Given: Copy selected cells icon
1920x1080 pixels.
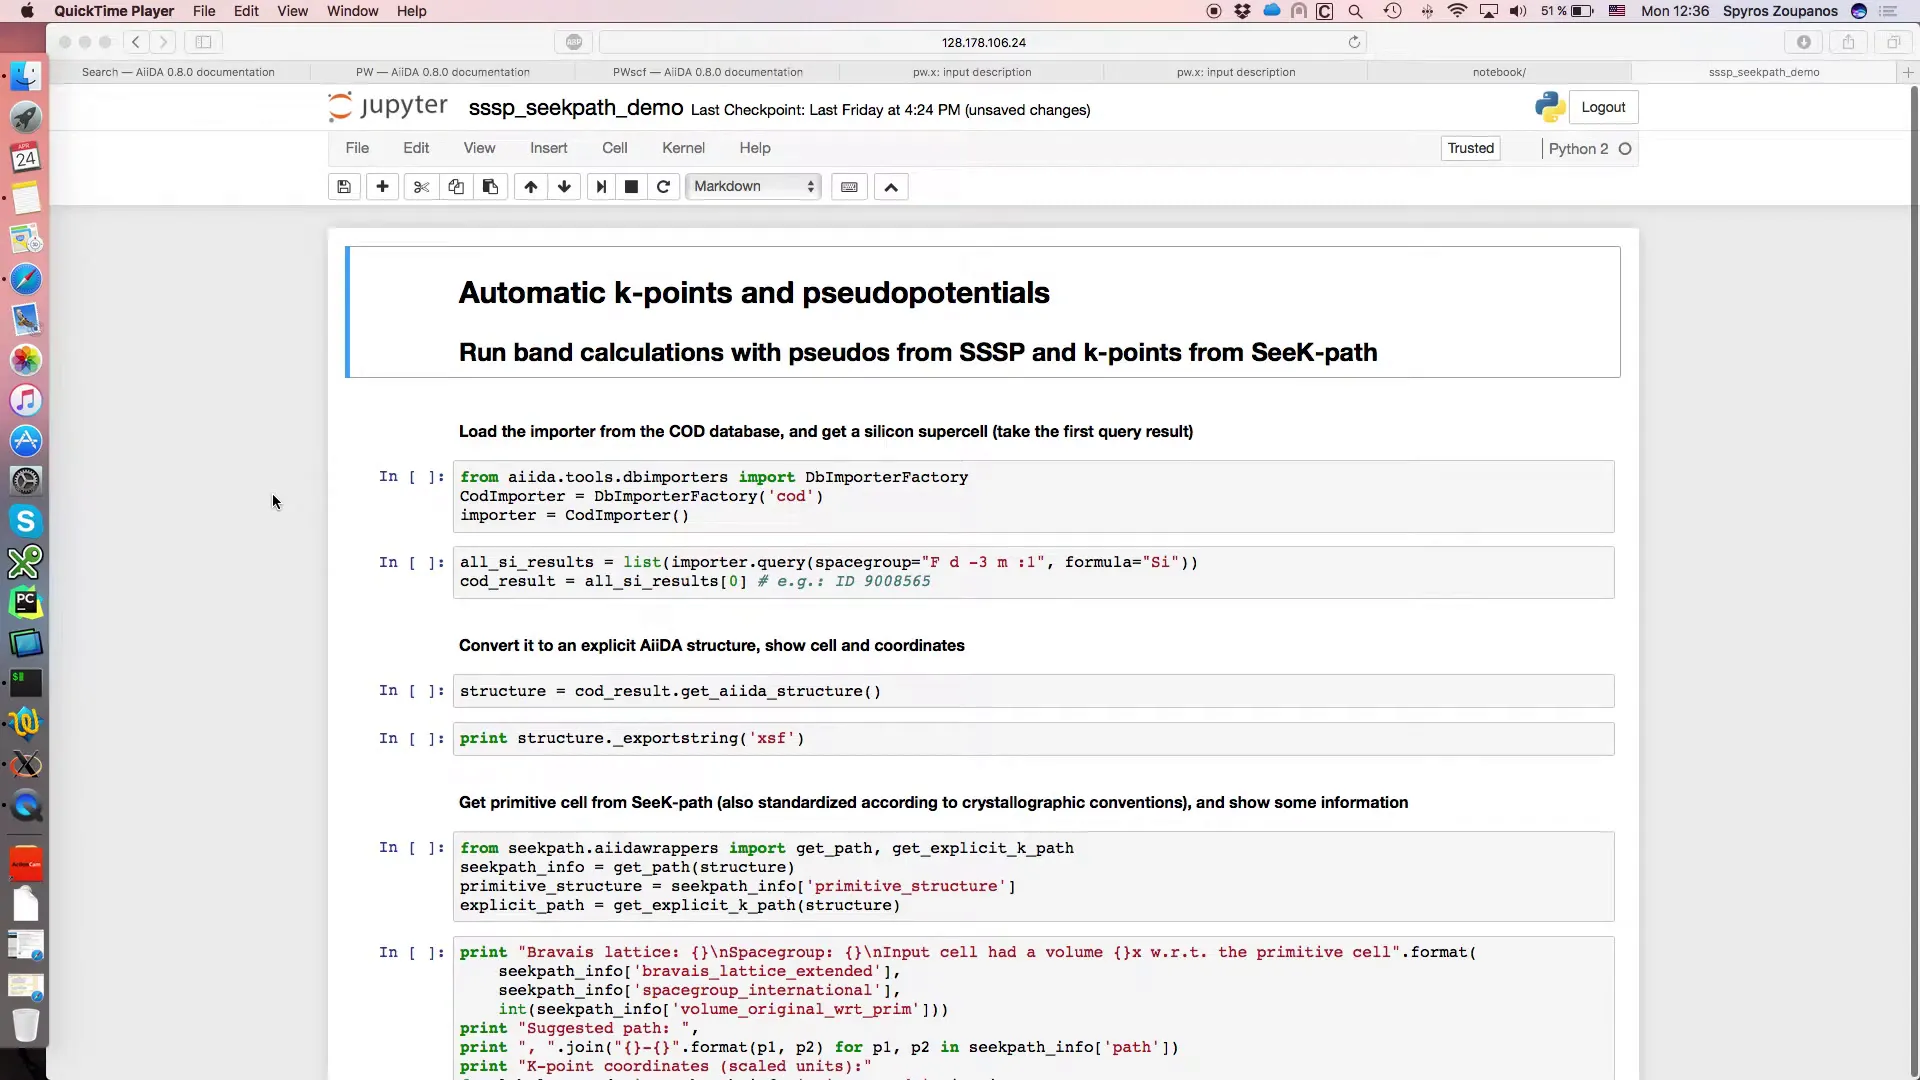Looking at the screenshot, I should pyautogui.click(x=456, y=187).
